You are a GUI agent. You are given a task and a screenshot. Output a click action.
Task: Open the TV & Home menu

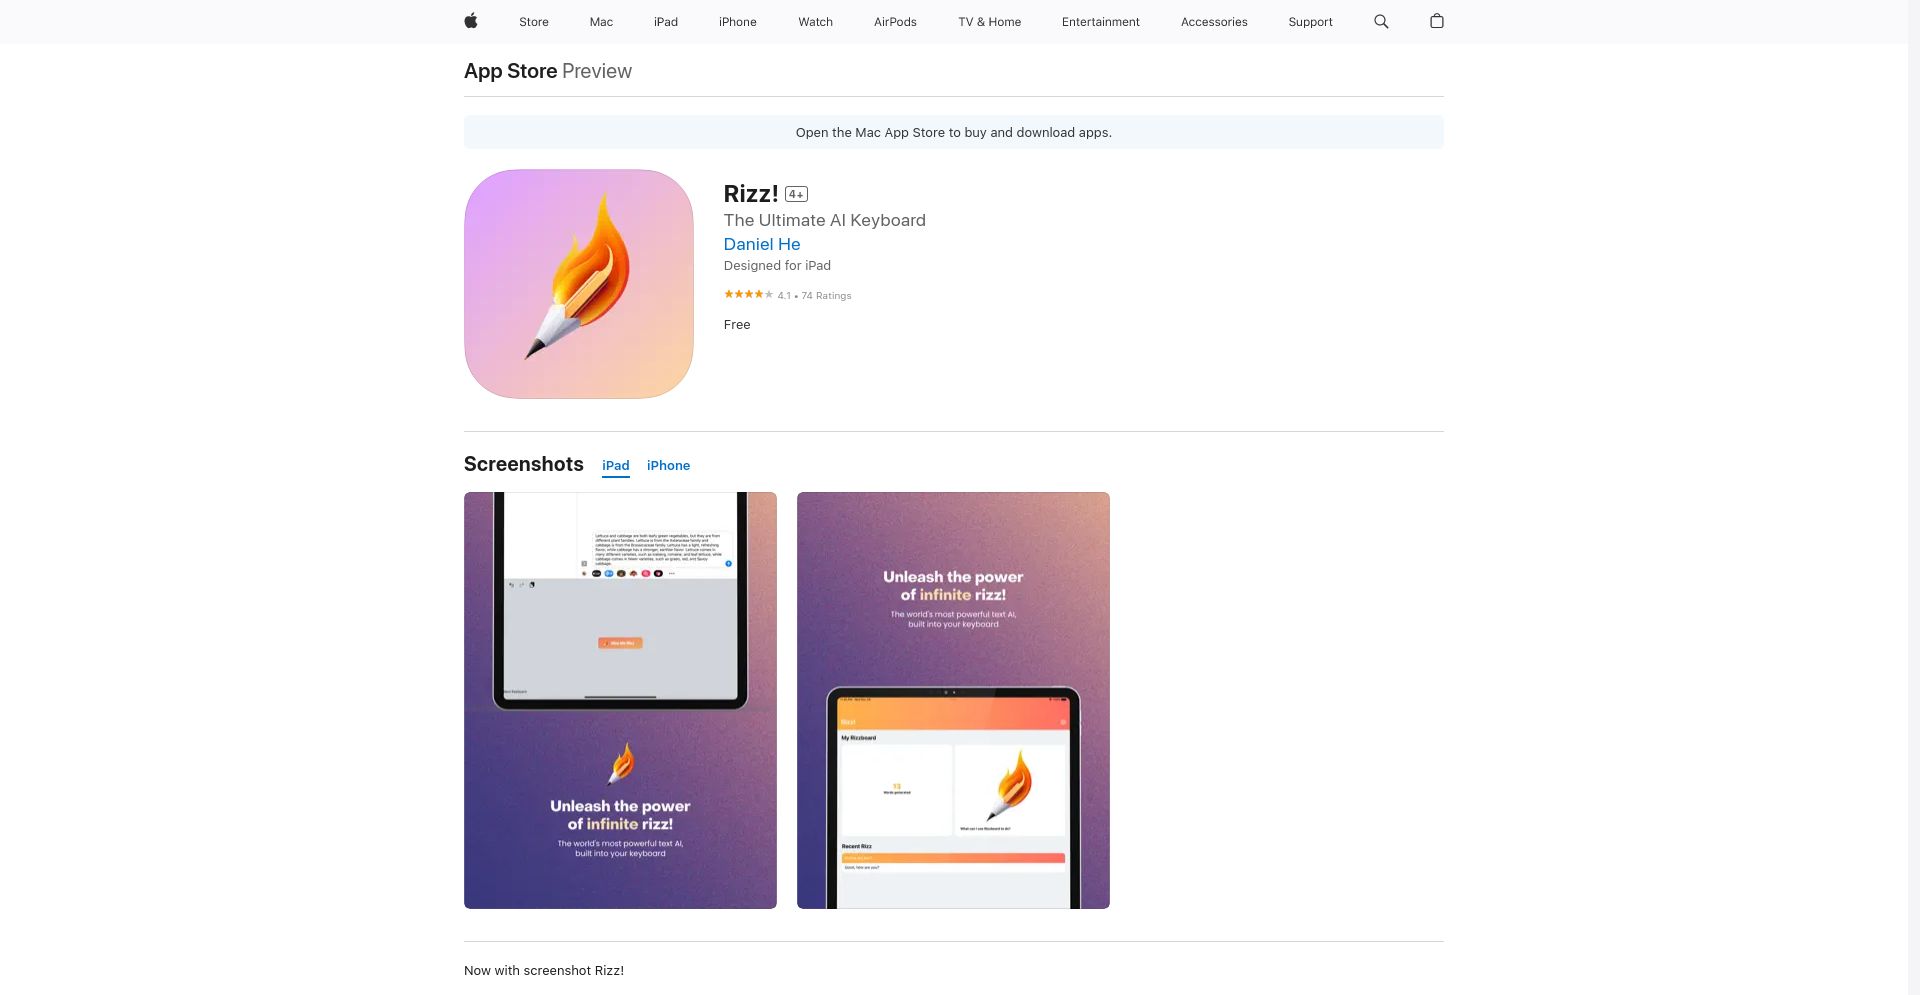(x=990, y=22)
